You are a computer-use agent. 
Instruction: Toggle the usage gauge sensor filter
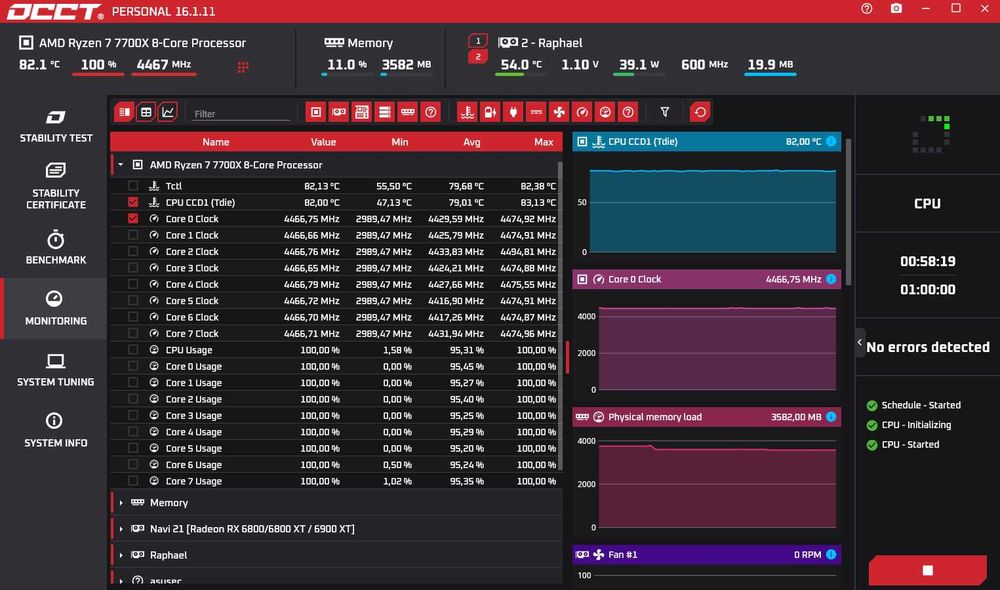605,112
